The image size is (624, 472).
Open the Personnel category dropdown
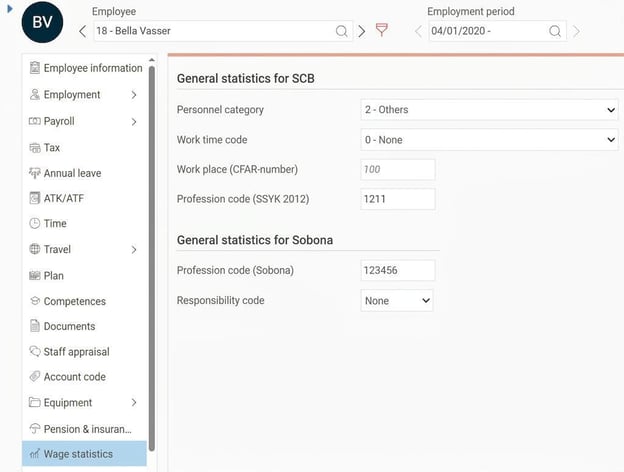[489, 110]
